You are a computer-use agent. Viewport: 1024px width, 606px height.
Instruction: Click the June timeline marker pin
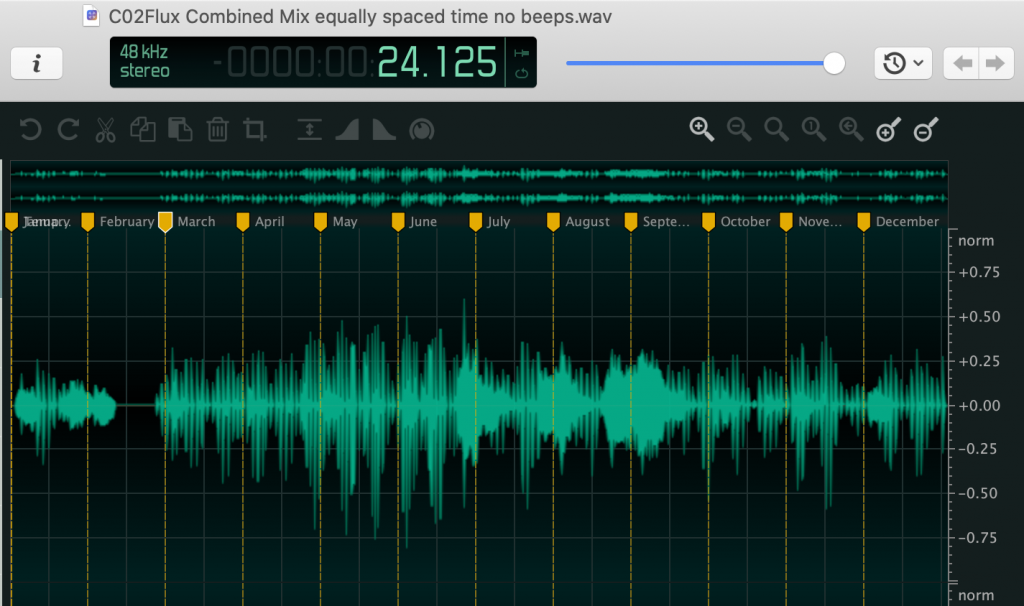(x=400, y=222)
